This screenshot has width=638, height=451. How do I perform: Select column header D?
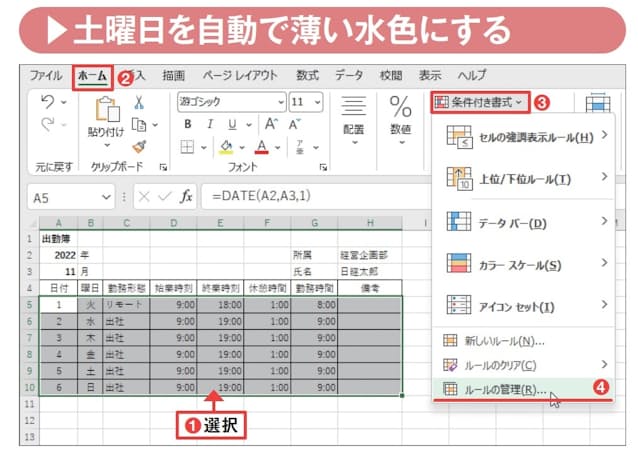[174, 223]
